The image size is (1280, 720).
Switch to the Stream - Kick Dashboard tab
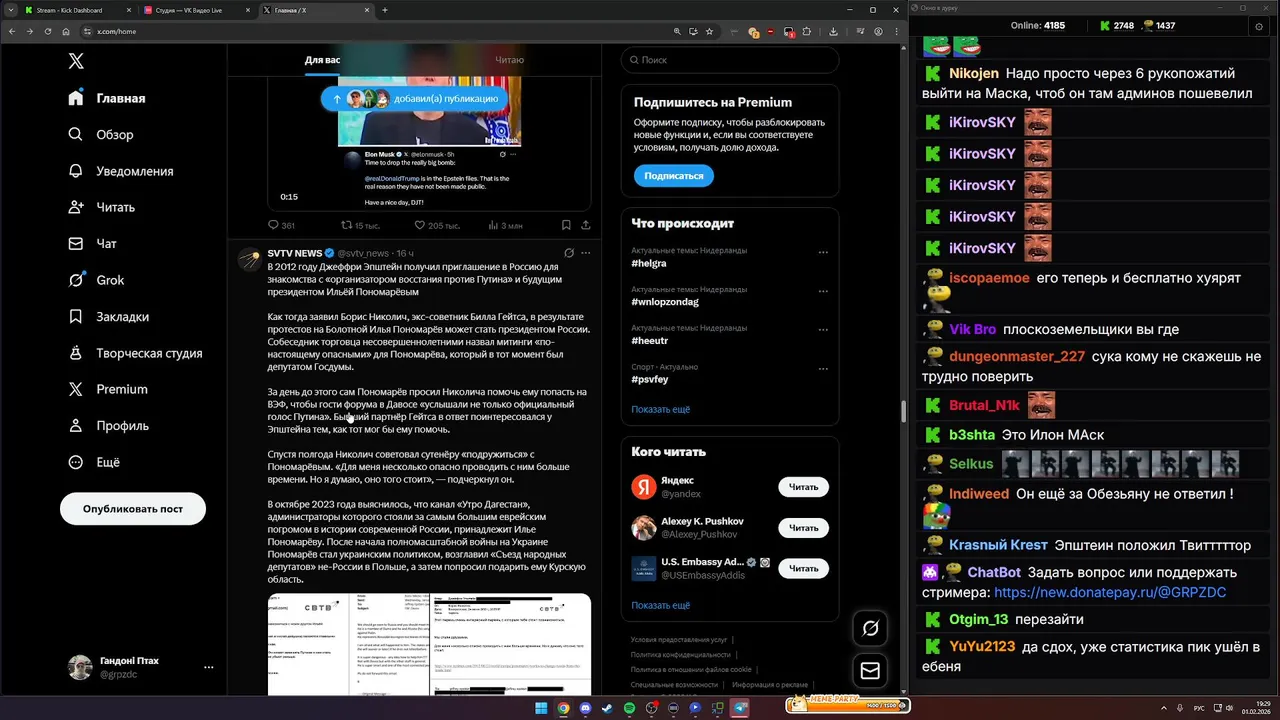point(78,10)
